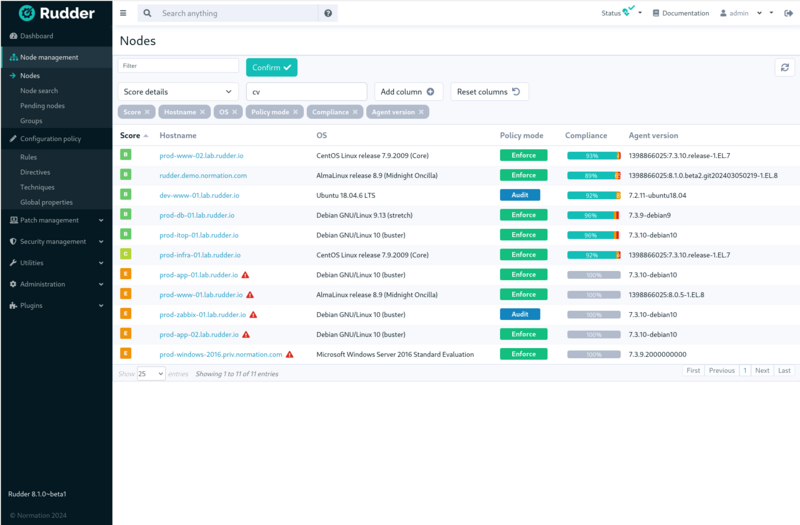This screenshot has height=525, width=800.
Task: Go to Pending nodes
Action: coord(42,106)
